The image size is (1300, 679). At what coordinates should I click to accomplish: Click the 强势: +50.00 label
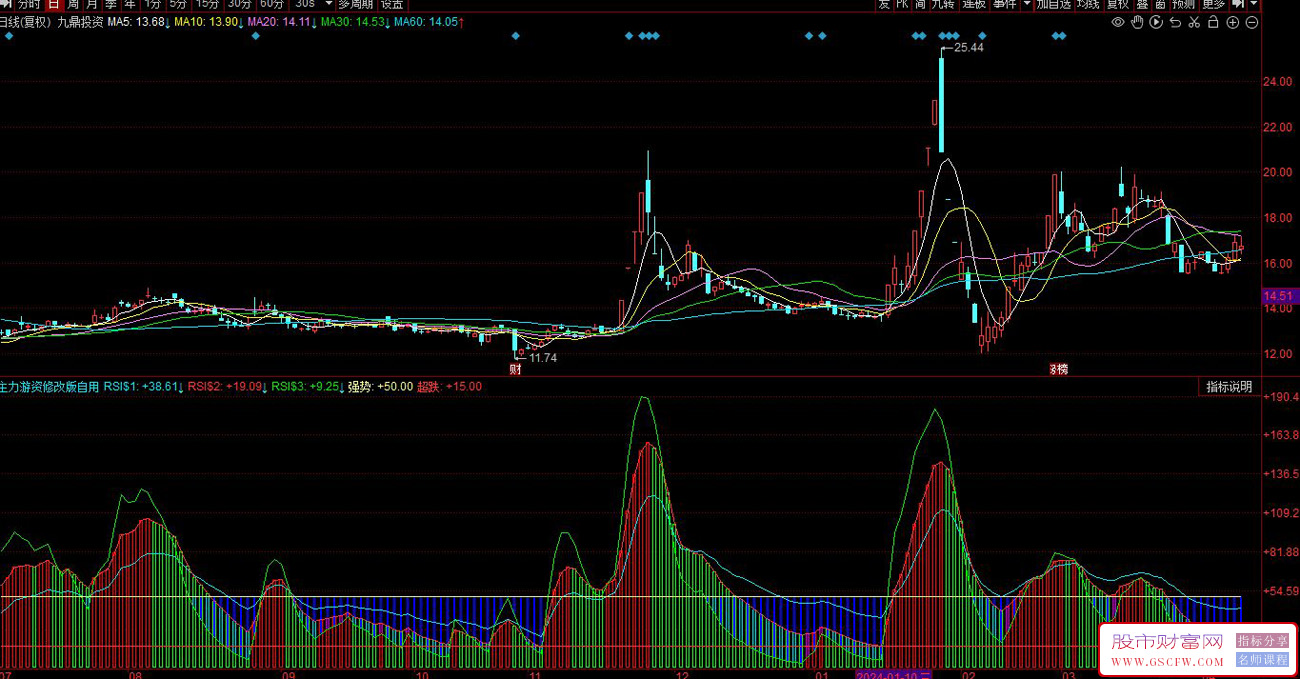pos(380,386)
